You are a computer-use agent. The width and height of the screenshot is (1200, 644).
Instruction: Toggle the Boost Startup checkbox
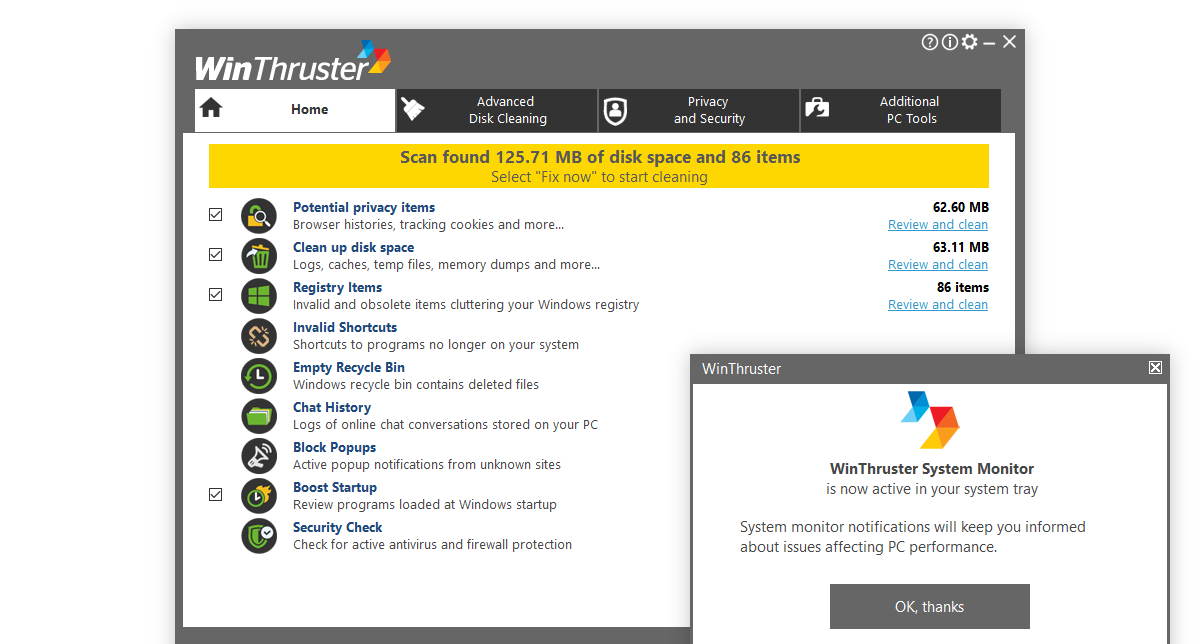215,495
